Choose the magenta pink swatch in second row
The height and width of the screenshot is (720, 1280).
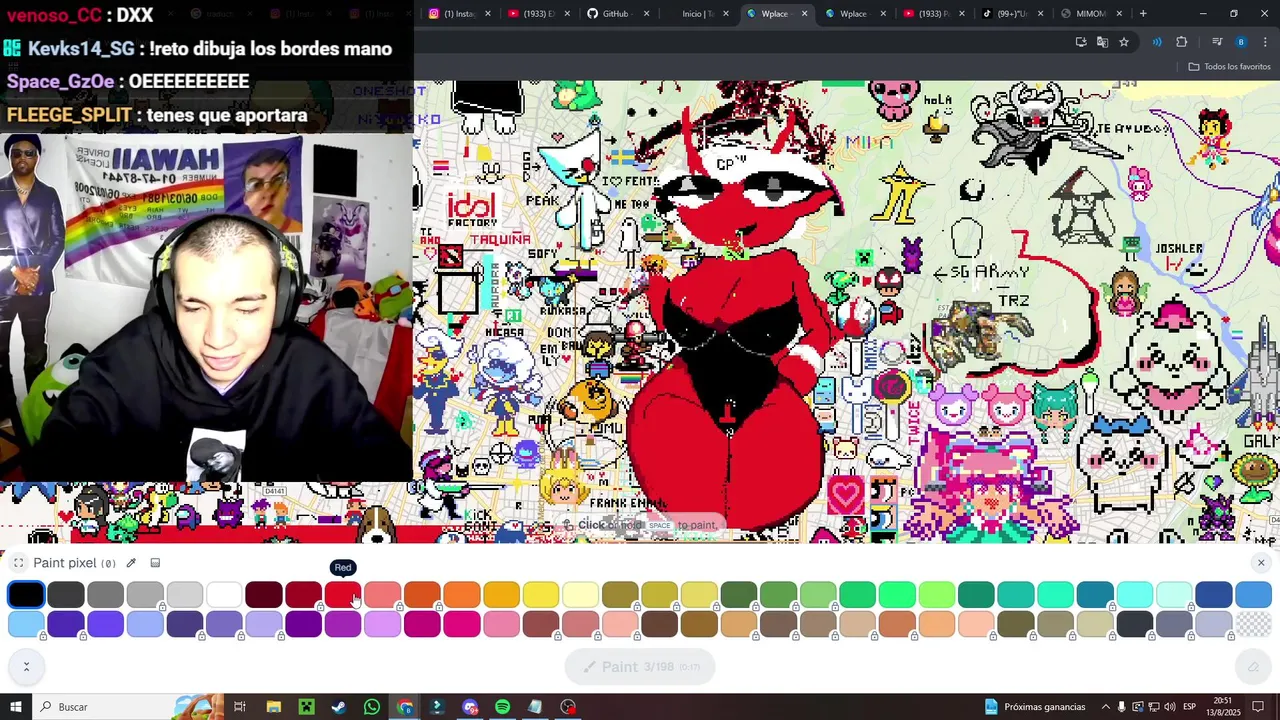coord(461,625)
